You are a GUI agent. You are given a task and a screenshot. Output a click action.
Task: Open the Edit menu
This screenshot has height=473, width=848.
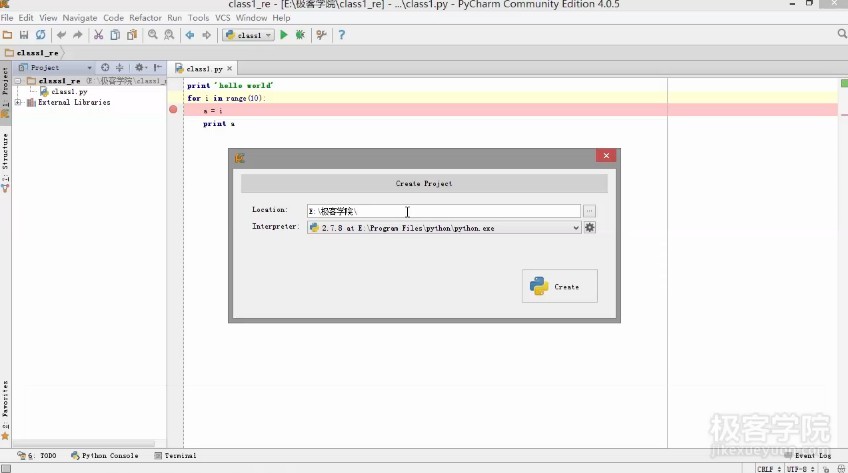click(26, 18)
